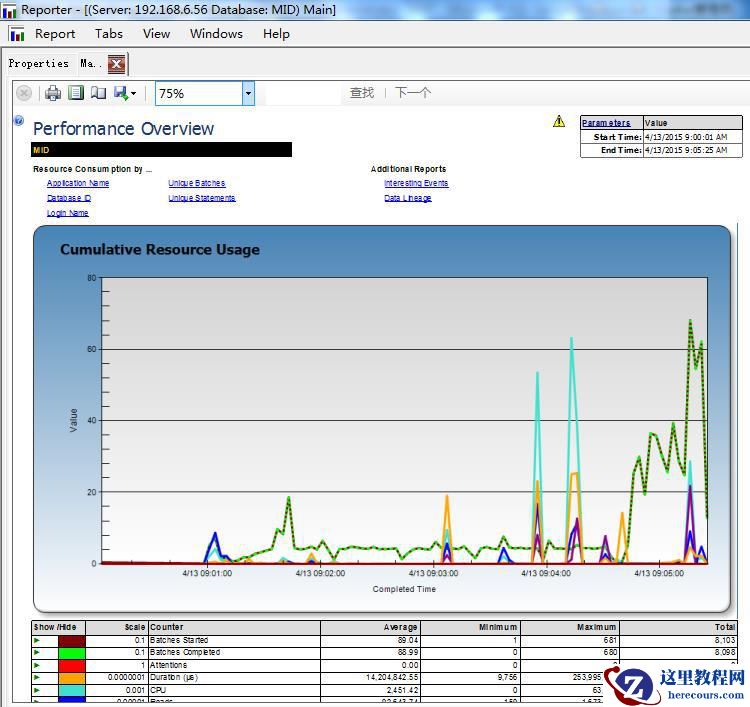Click the yellow warning triangle icon
The image size is (750, 707).
point(559,122)
